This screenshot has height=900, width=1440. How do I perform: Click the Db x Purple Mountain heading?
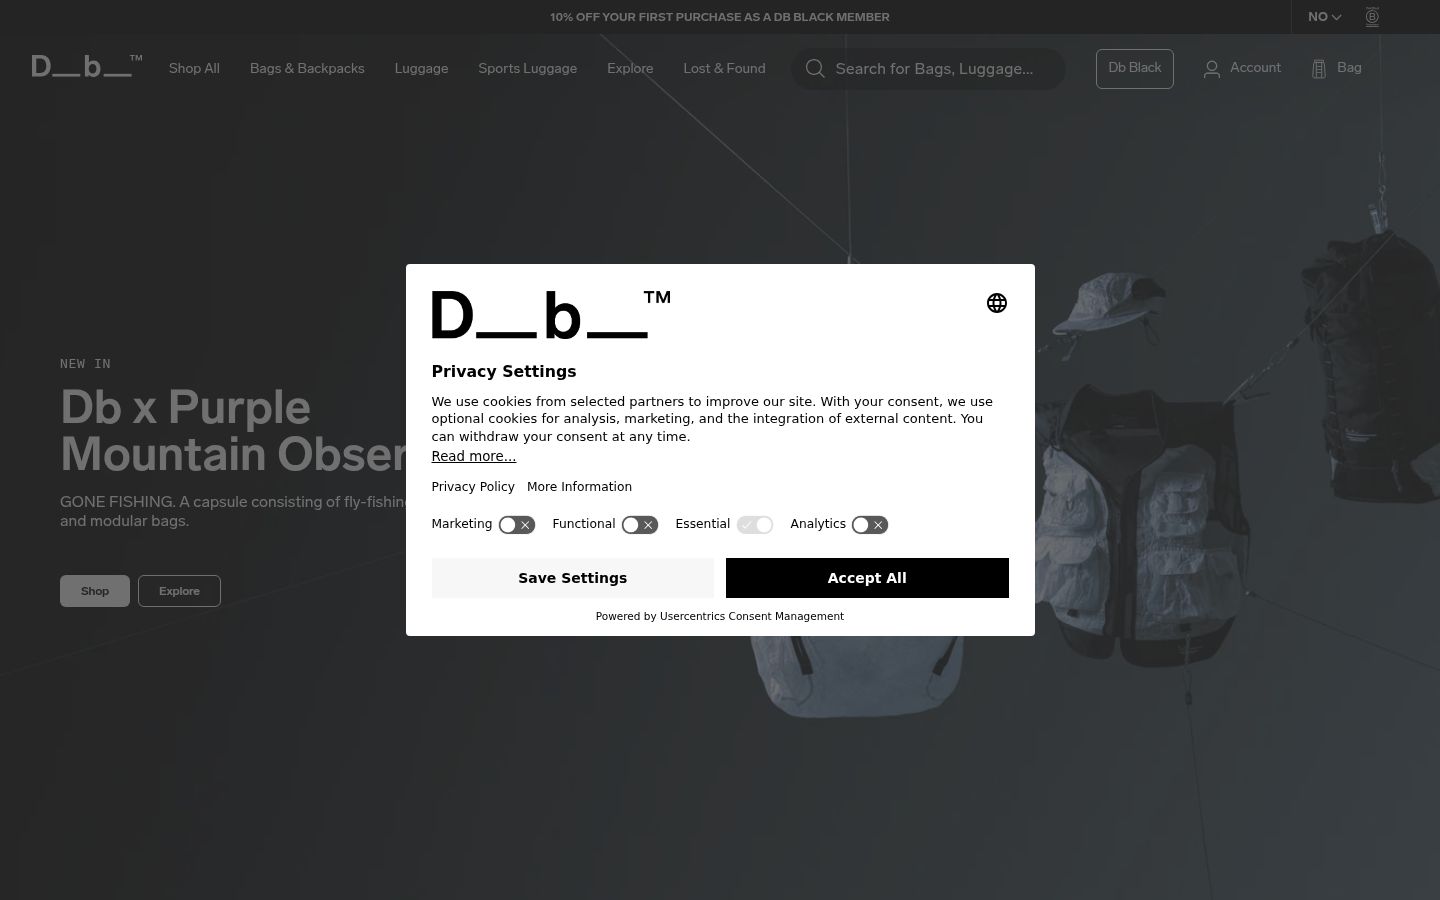235,431
